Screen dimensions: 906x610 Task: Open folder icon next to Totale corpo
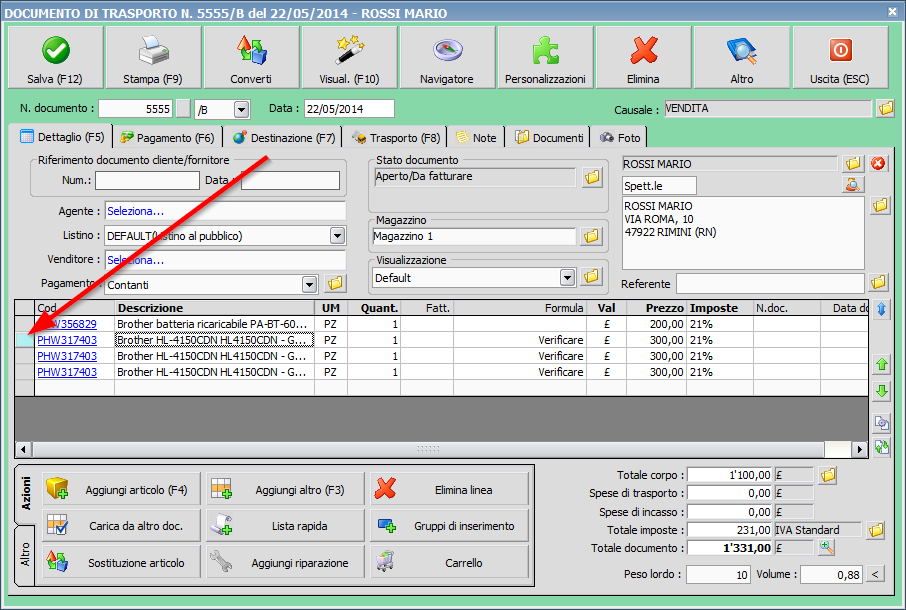click(x=828, y=475)
